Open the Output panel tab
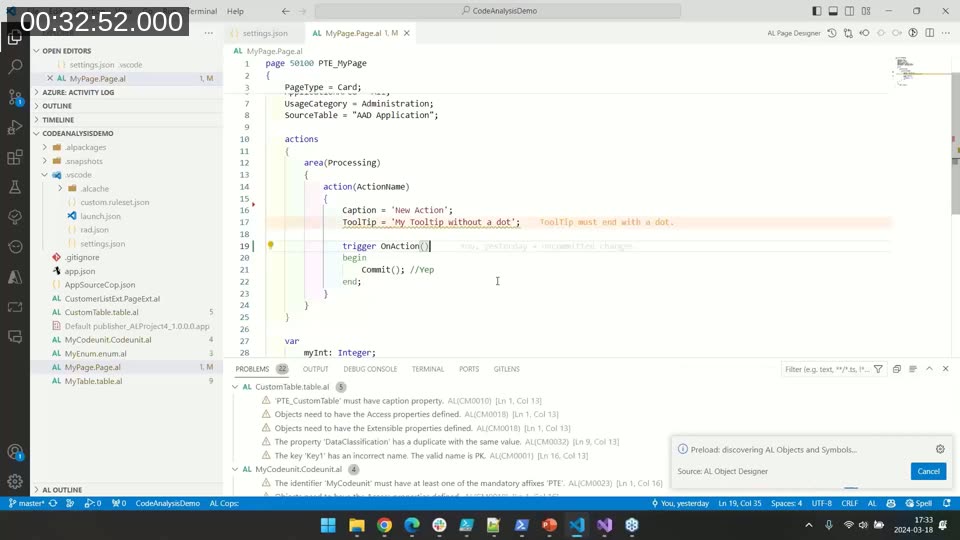Screen dimensions: 960x540 [315, 369]
